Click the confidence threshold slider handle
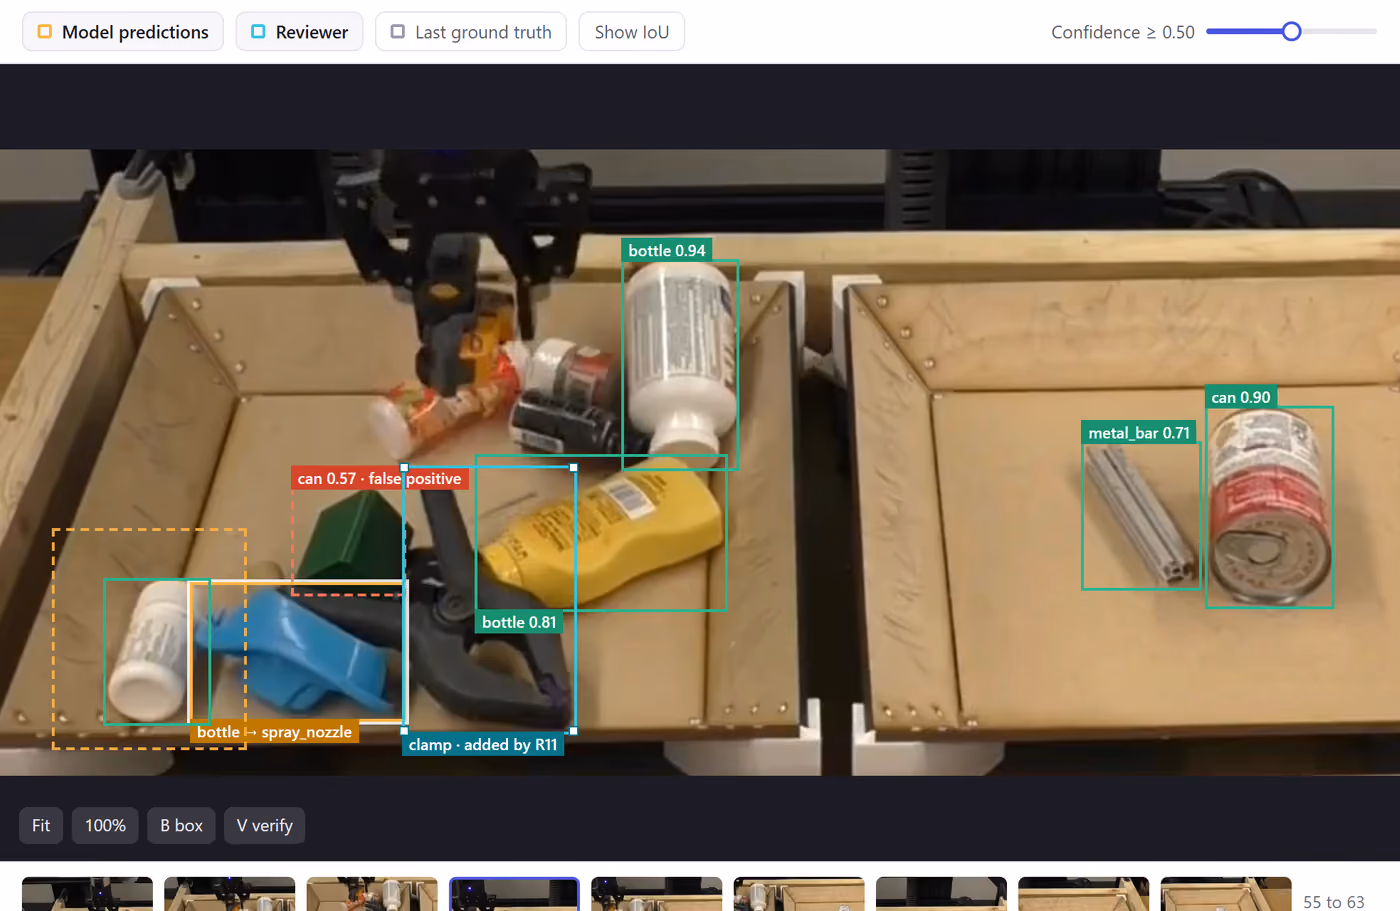The width and height of the screenshot is (1400, 911). (1291, 32)
